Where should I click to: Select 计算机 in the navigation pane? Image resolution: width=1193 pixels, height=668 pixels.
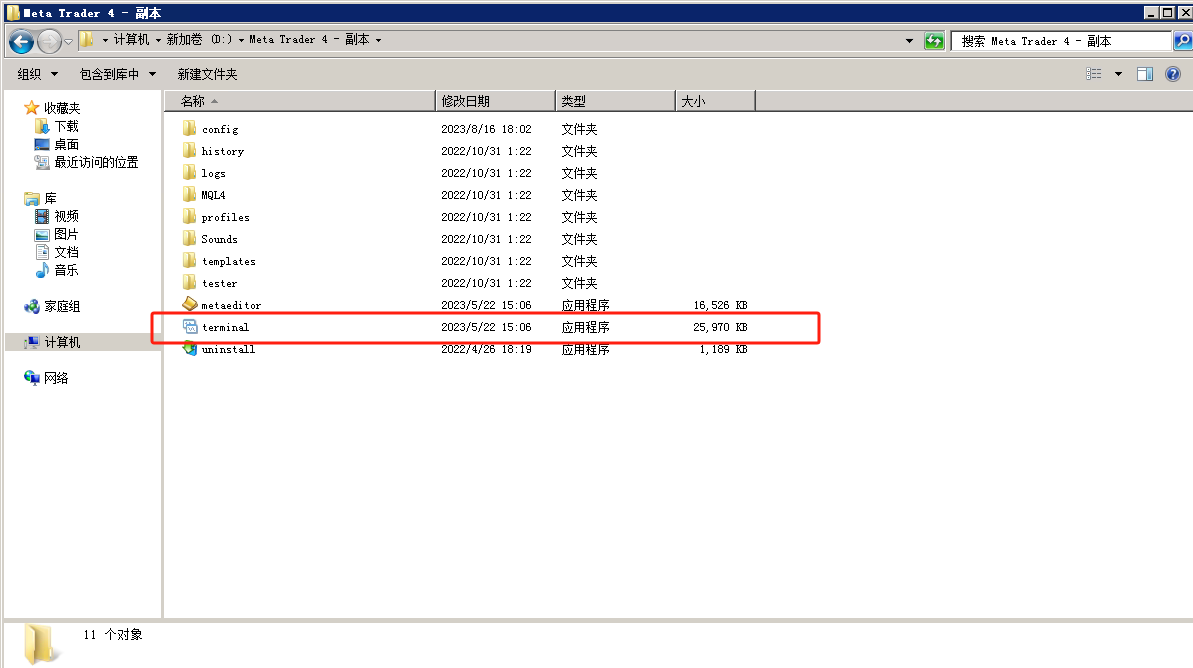[x=62, y=342]
